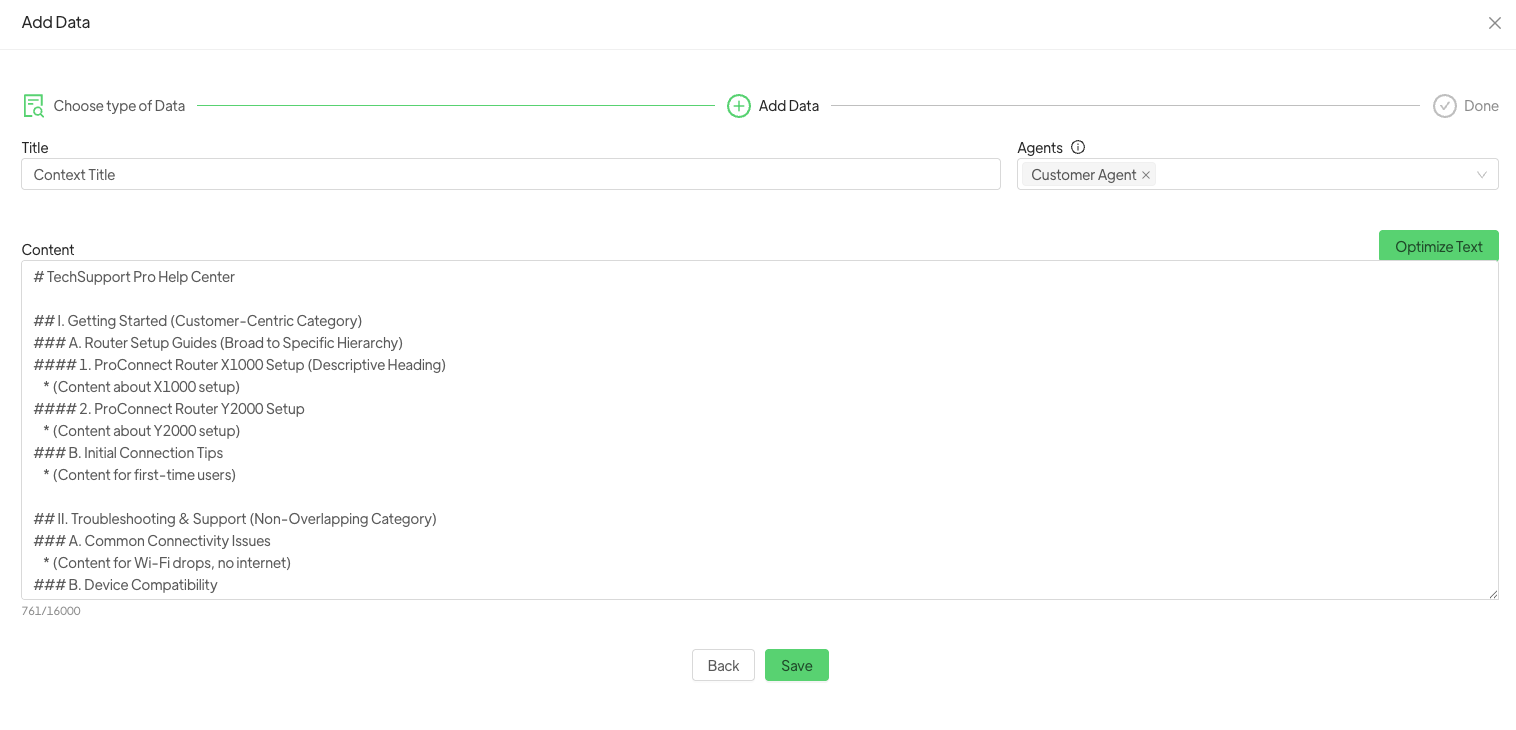This screenshot has width=1516, height=730.
Task: Click the Done checkmark step icon
Action: tap(1444, 106)
